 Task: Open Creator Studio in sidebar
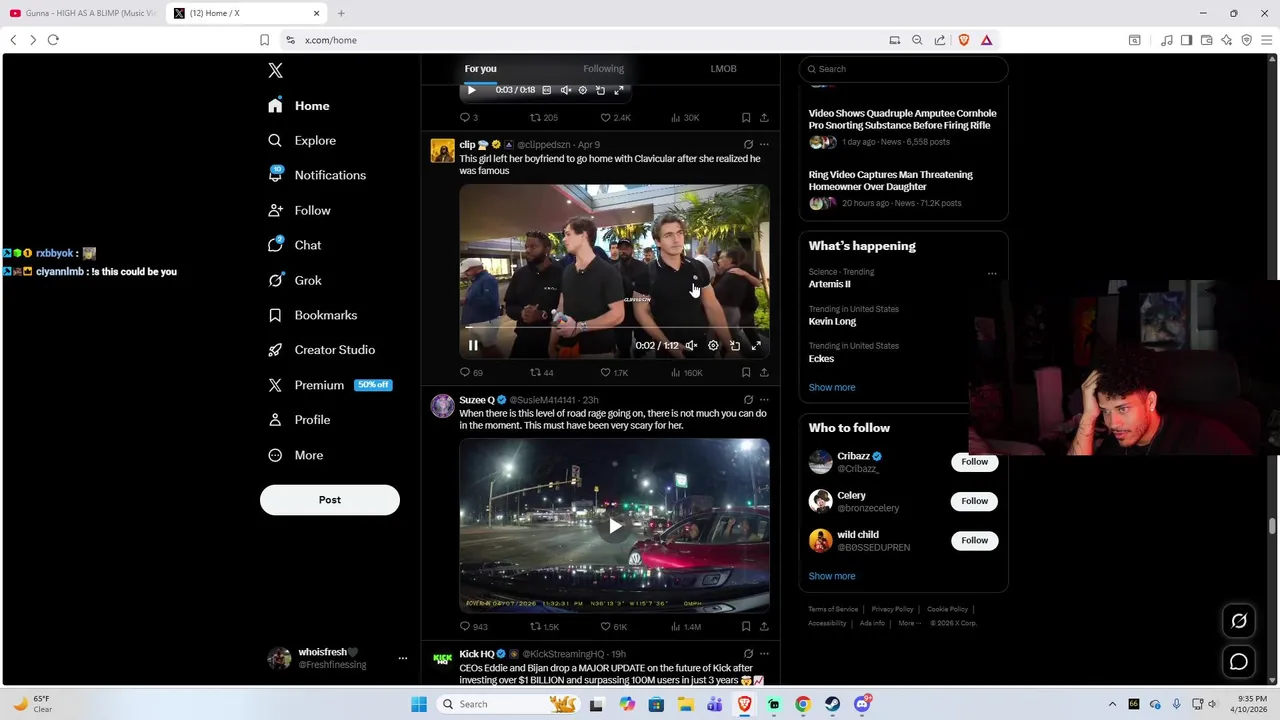(x=321, y=350)
